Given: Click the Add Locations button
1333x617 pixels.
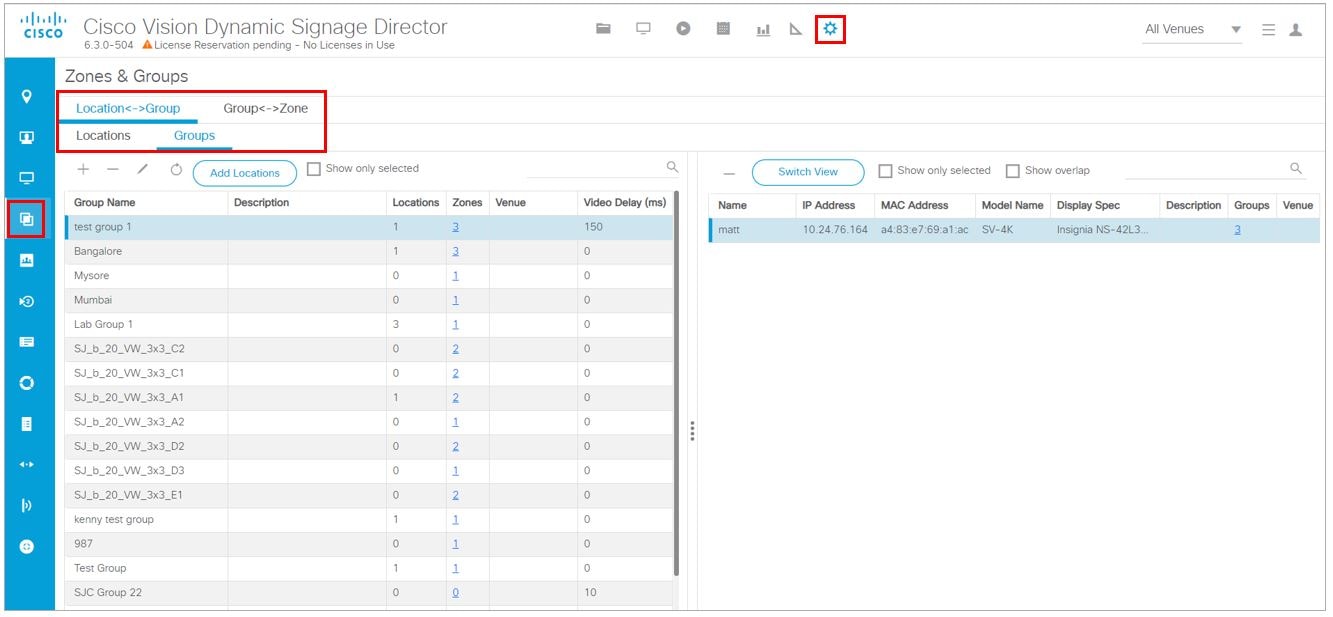Looking at the screenshot, I should (245, 172).
